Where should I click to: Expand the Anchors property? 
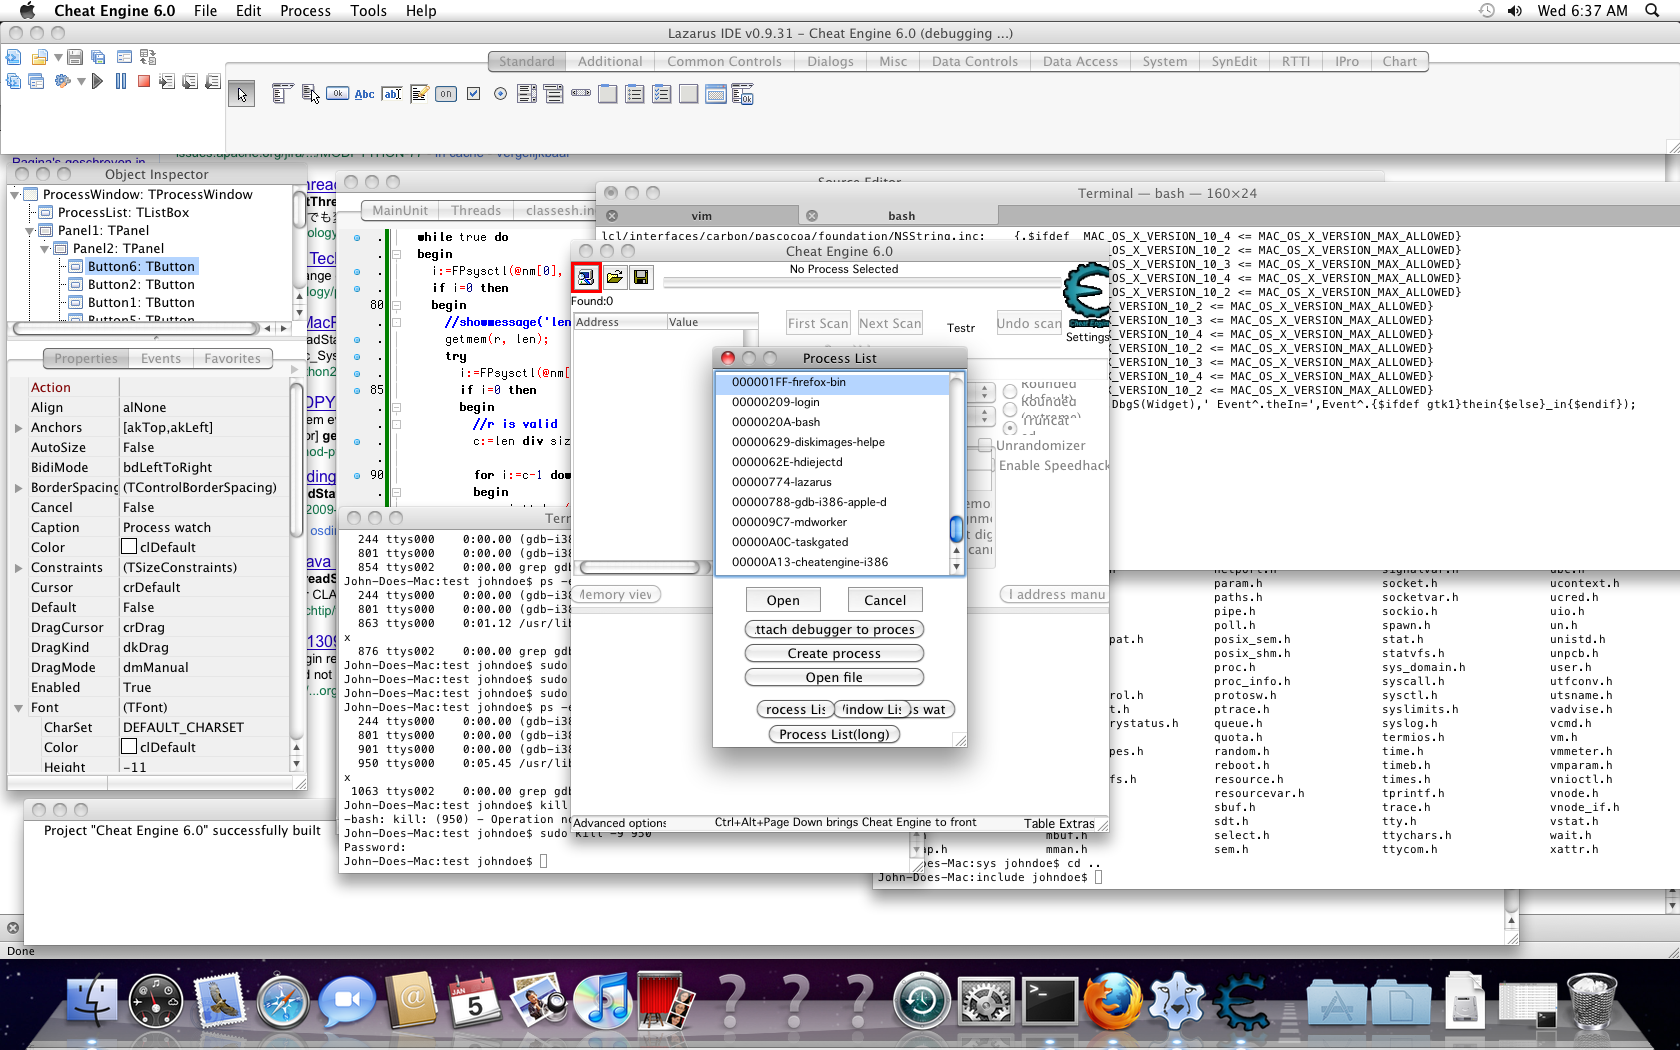[18, 428]
